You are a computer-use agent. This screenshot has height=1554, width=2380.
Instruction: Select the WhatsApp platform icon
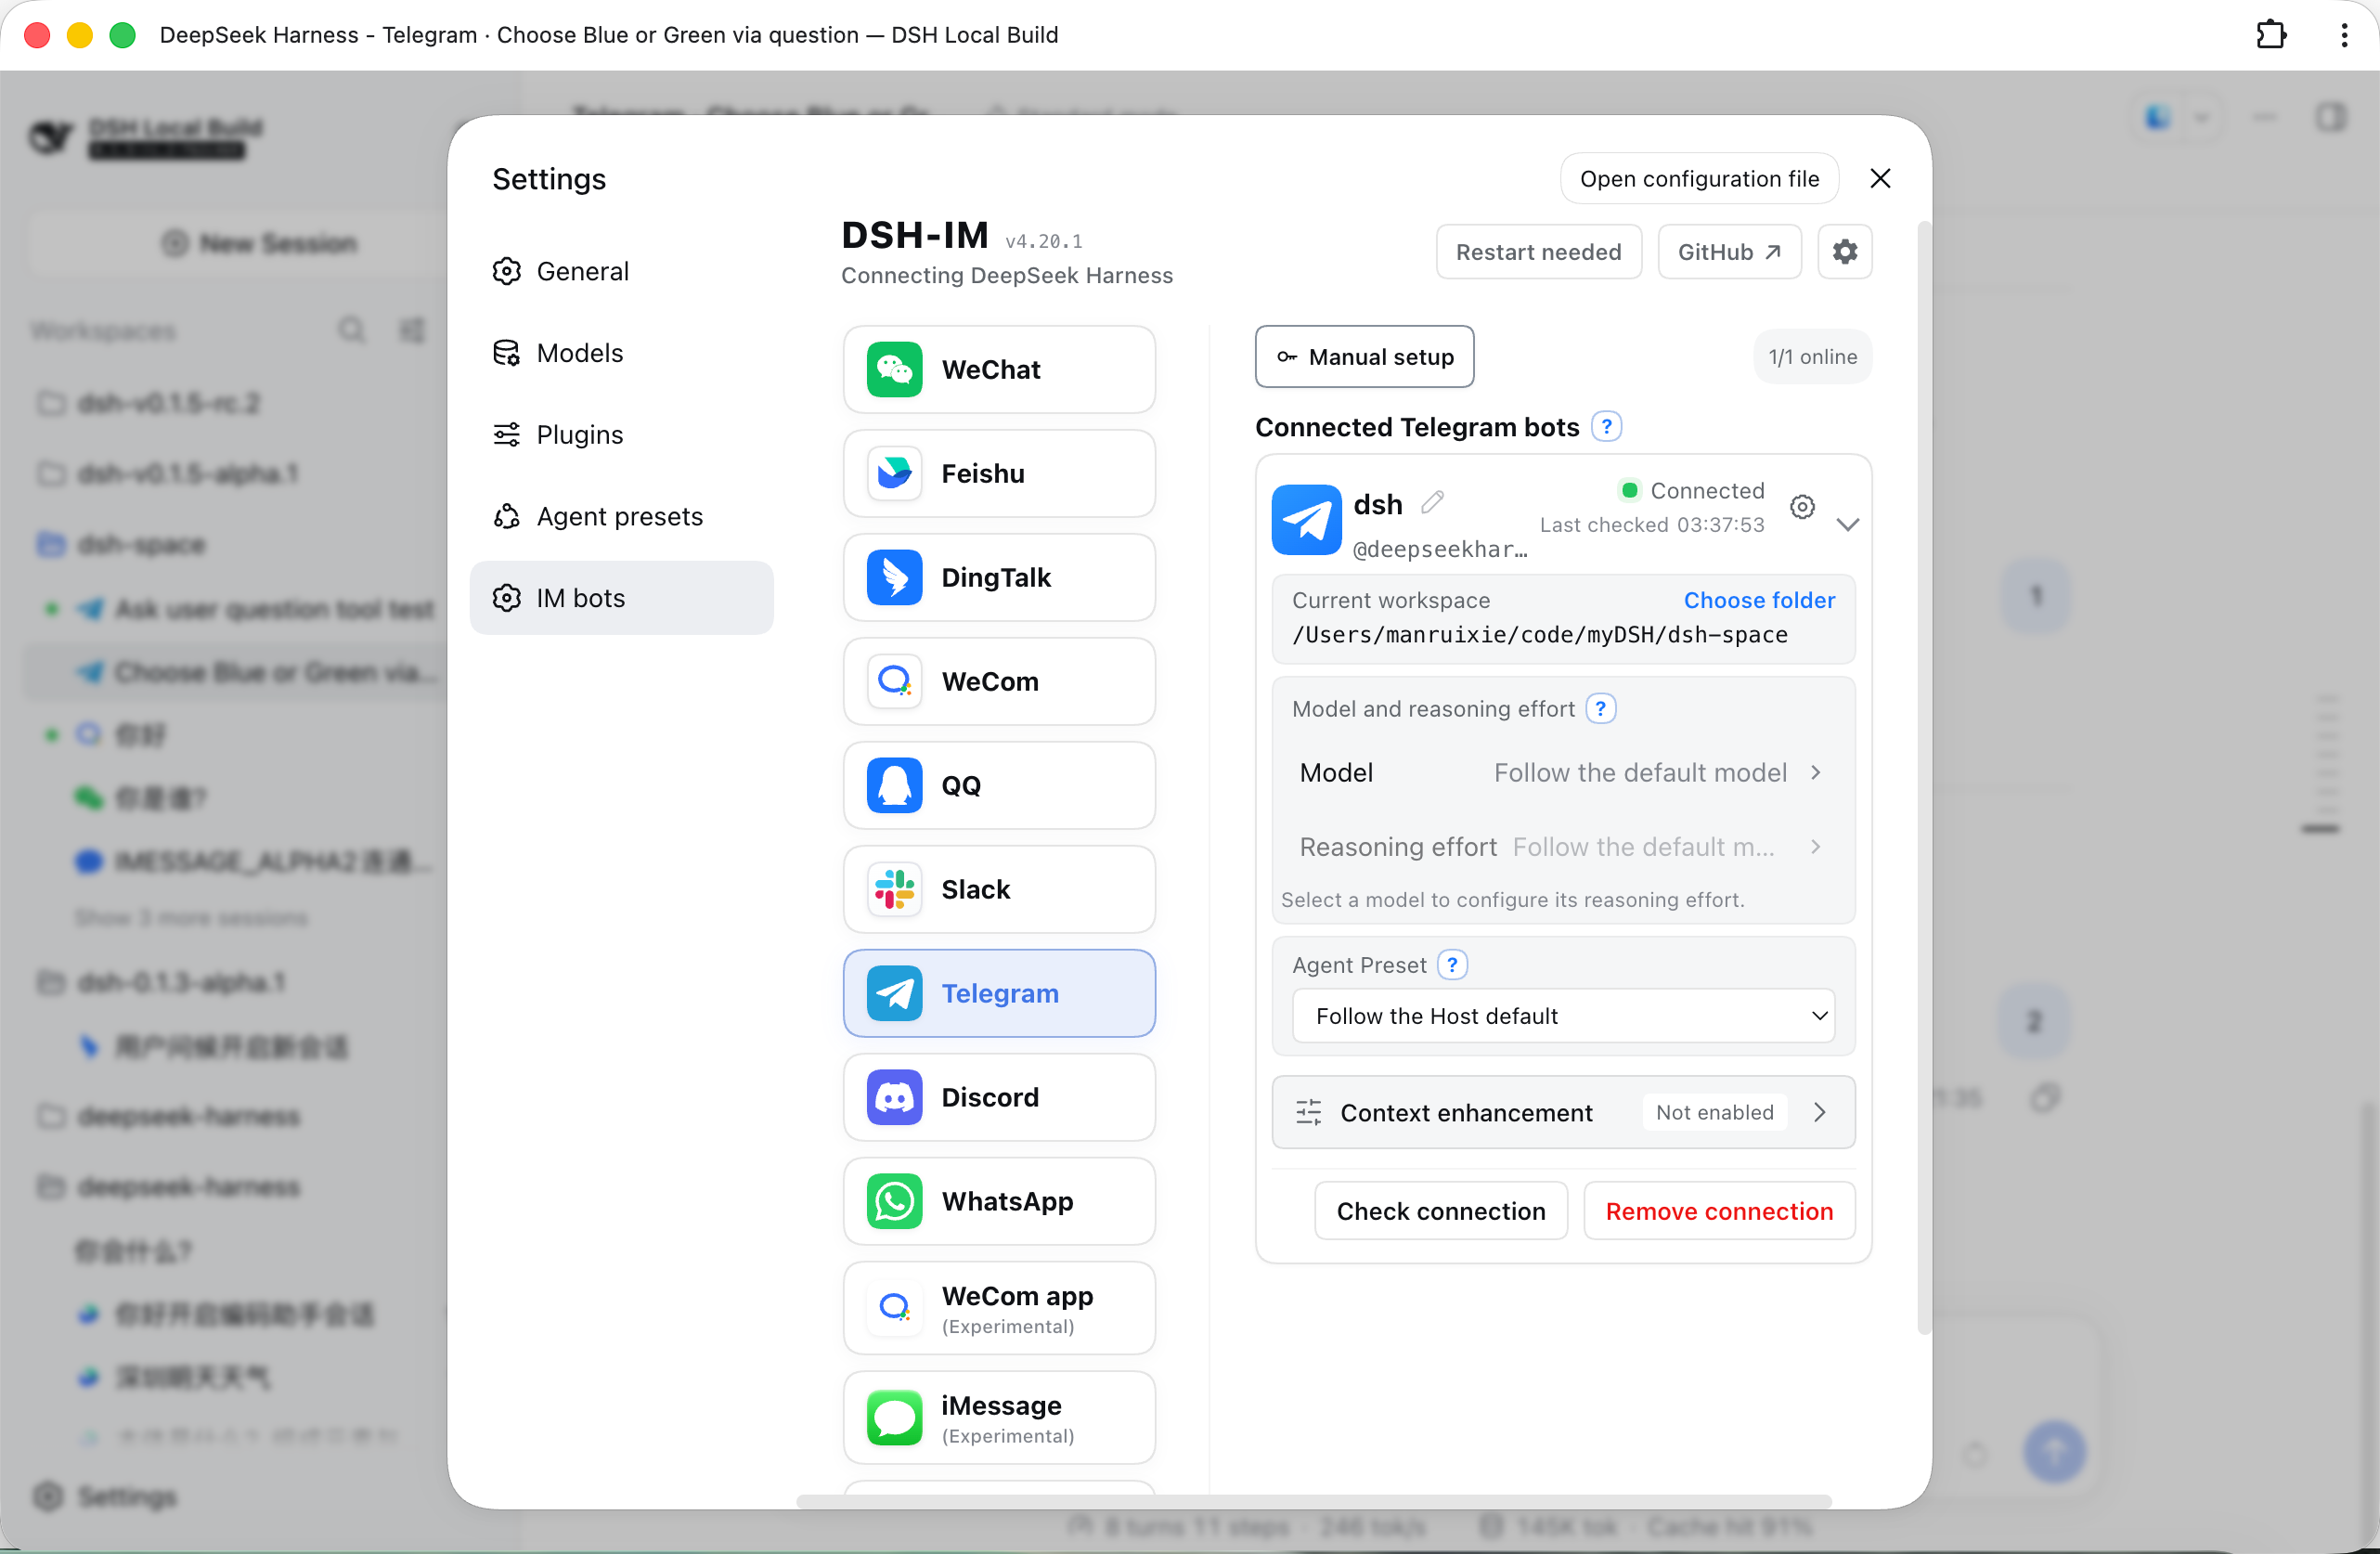(894, 1202)
